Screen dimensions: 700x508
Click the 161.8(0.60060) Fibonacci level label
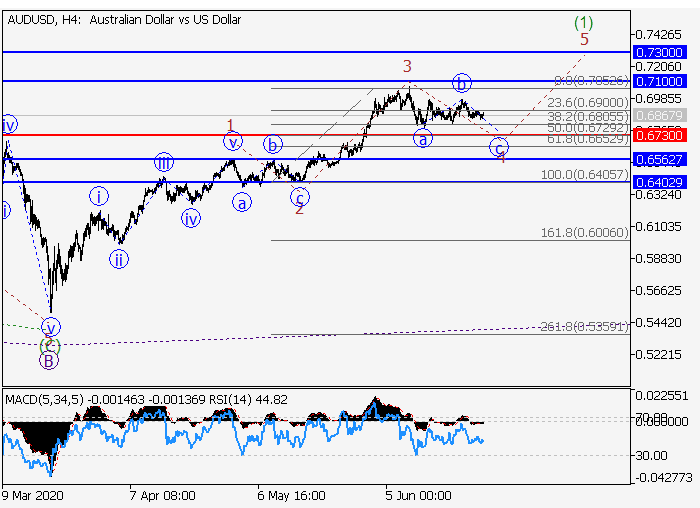click(584, 232)
